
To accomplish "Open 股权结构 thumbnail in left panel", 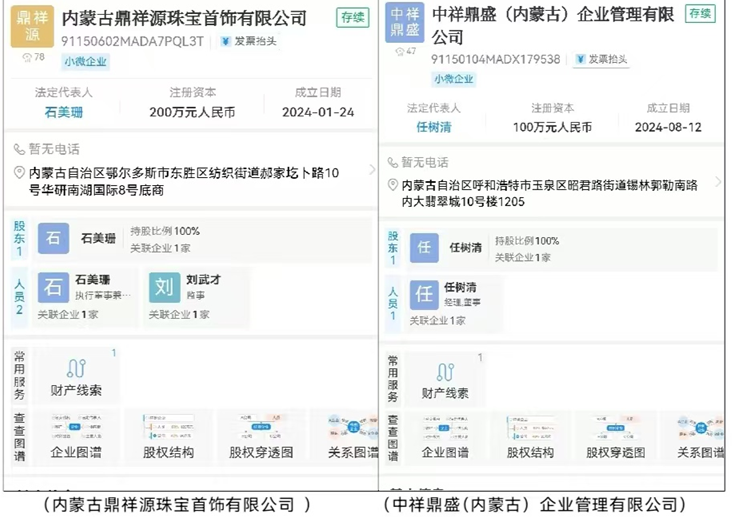I will pyautogui.click(x=168, y=435).
